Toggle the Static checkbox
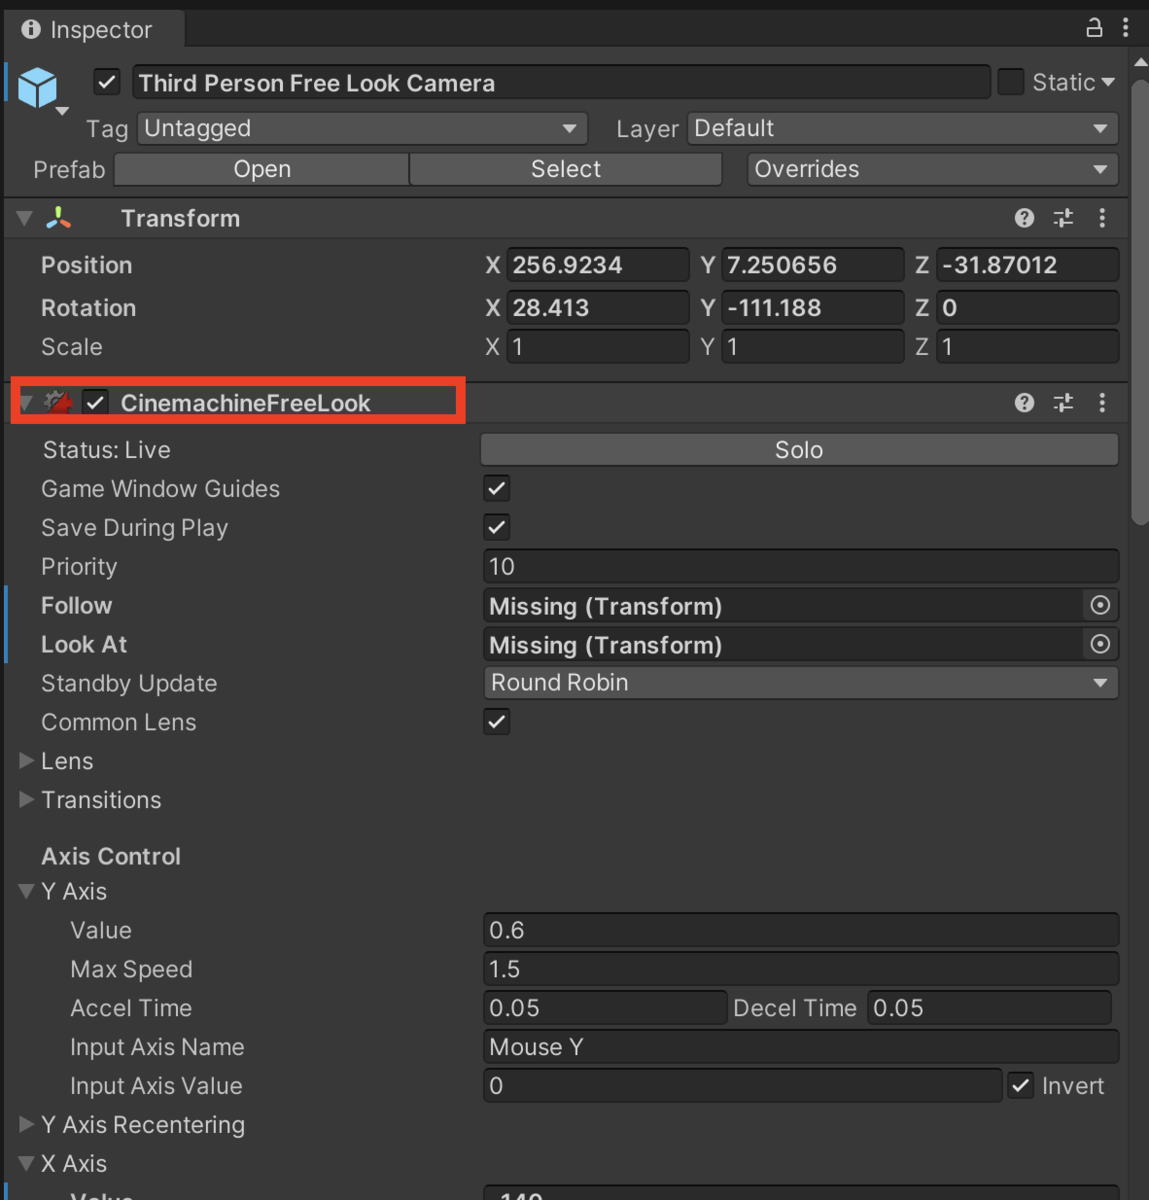The width and height of the screenshot is (1149, 1200). coord(1011,82)
